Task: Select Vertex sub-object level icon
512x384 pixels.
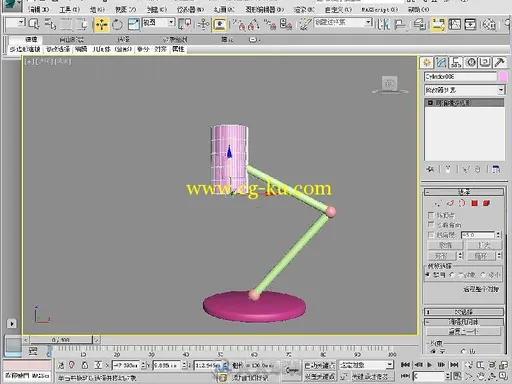Action: click(437, 203)
